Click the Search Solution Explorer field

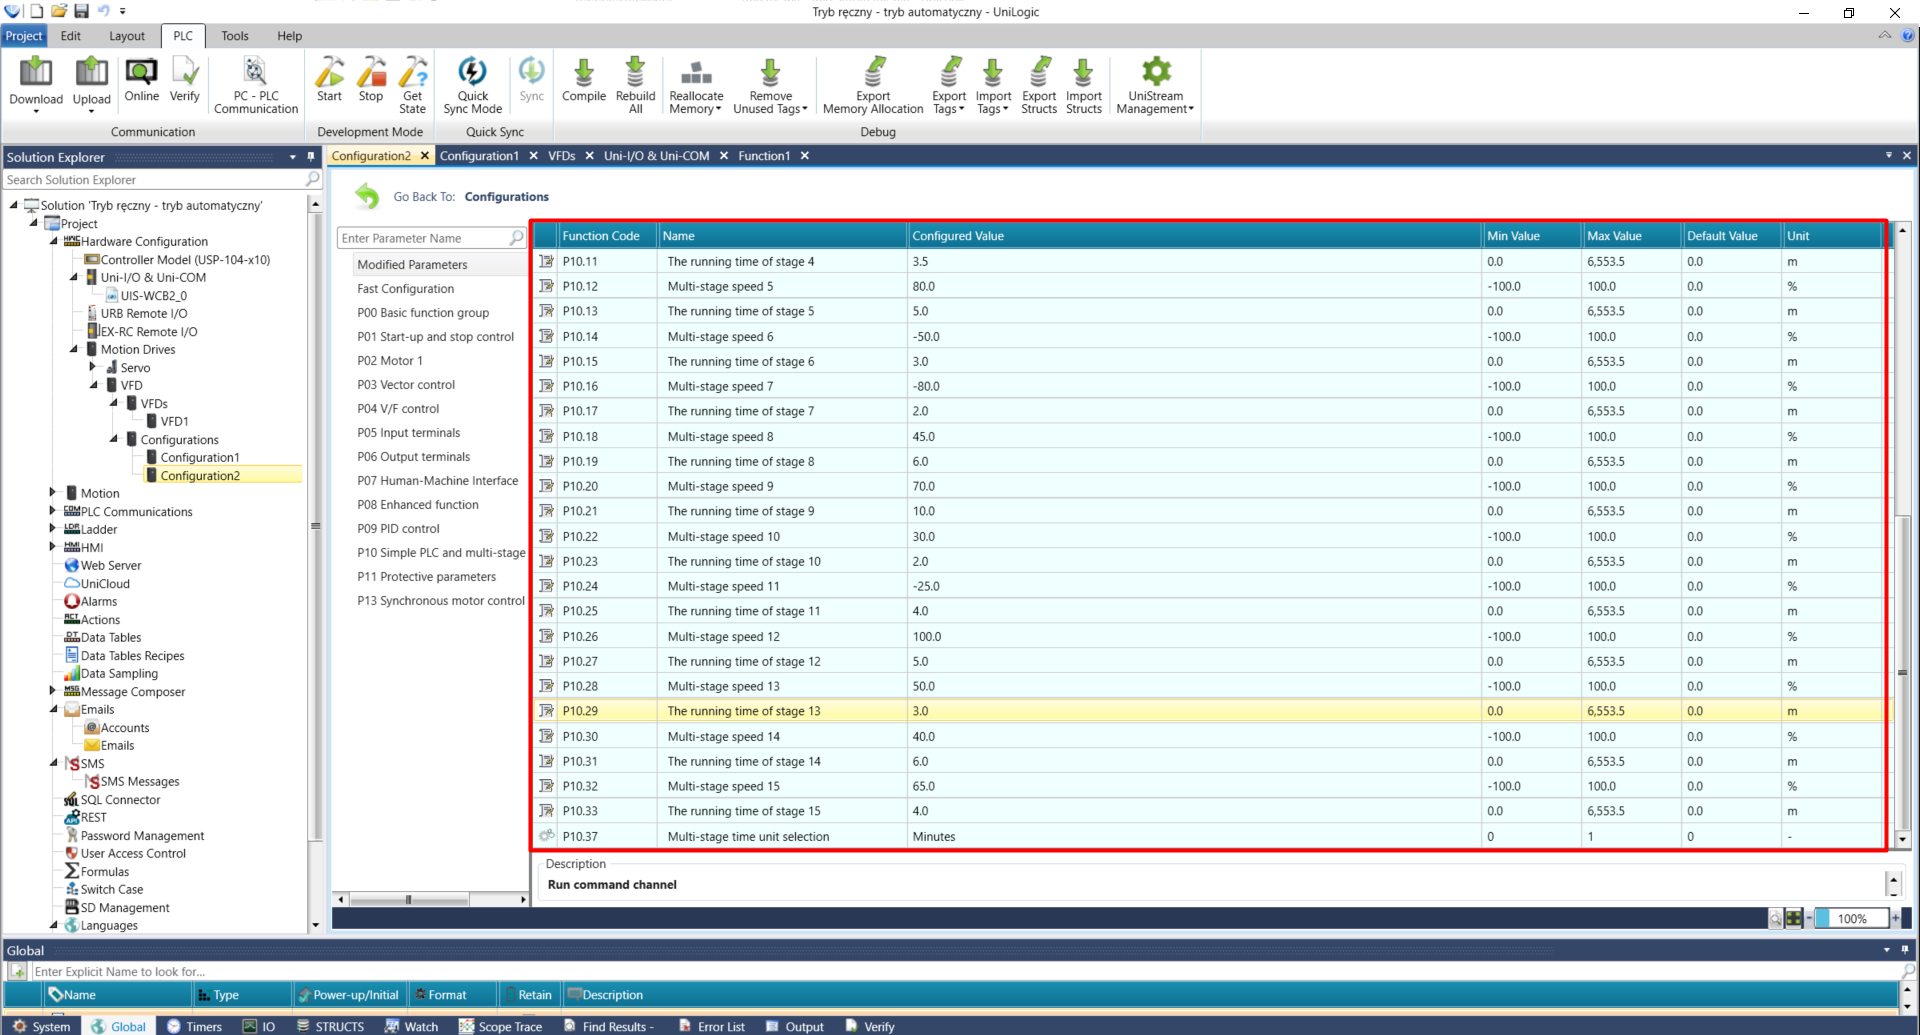(x=154, y=180)
